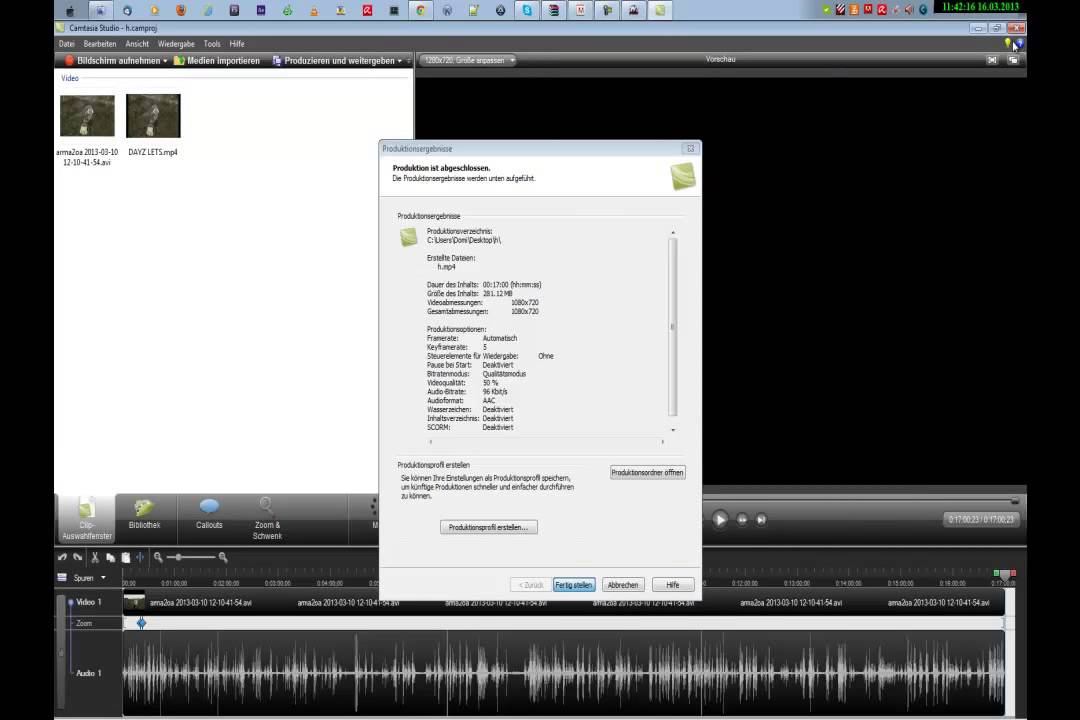This screenshot has height=720, width=1080.
Task: Click the Bildschirm aufnehmen record icon
Action: click(x=69, y=61)
